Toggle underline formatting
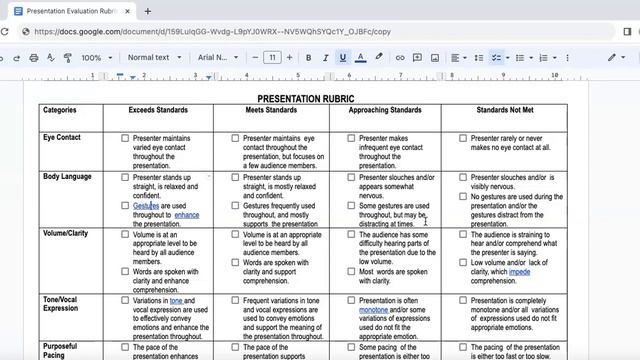Viewport: 640px width, 360px height. click(343, 58)
